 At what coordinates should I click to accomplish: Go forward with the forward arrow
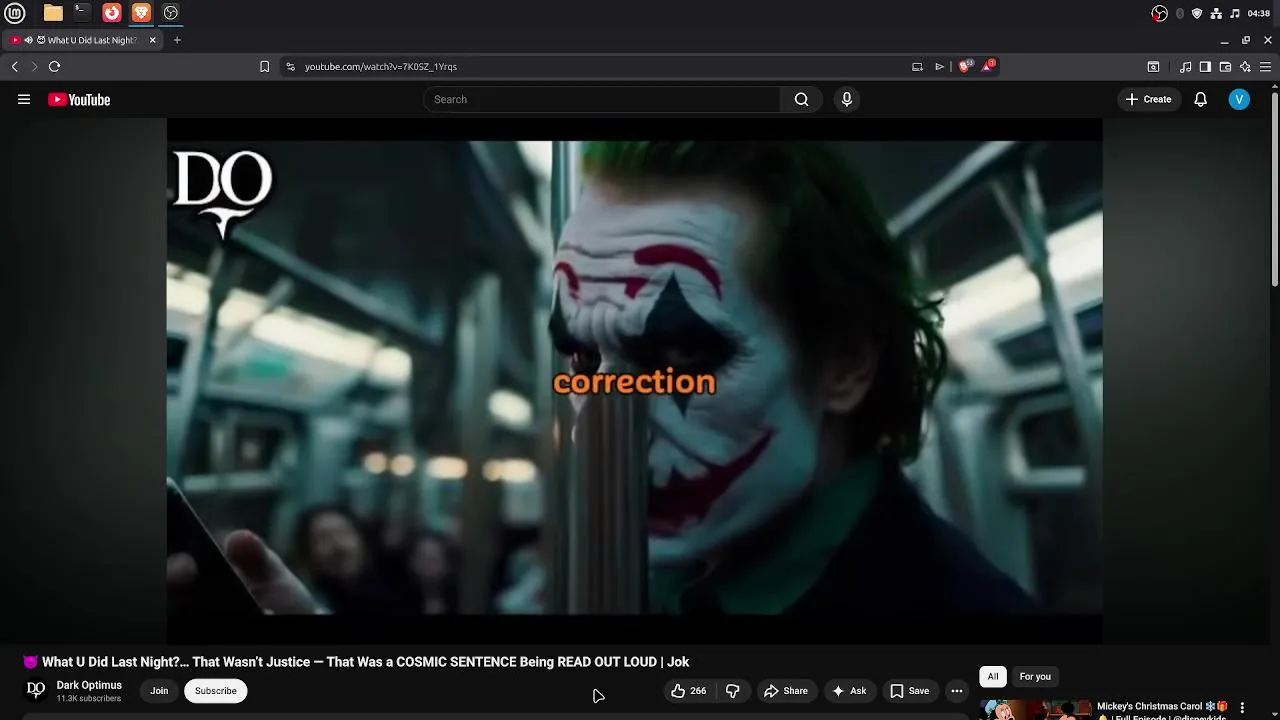[x=34, y=66]
